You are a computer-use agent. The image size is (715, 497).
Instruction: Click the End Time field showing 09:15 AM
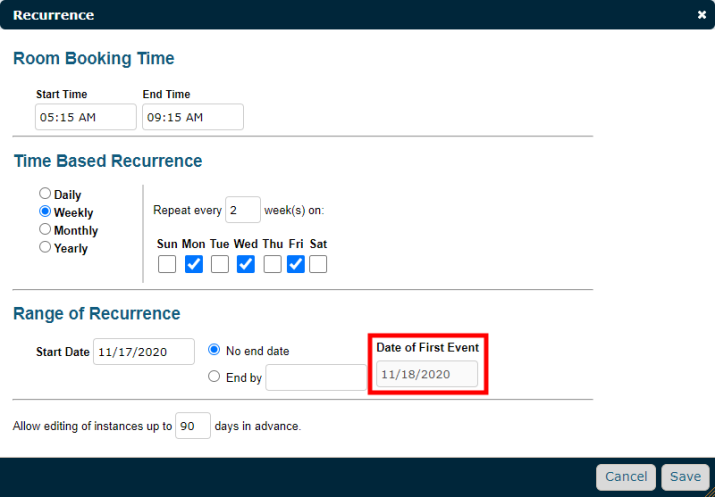click(193, 117)
